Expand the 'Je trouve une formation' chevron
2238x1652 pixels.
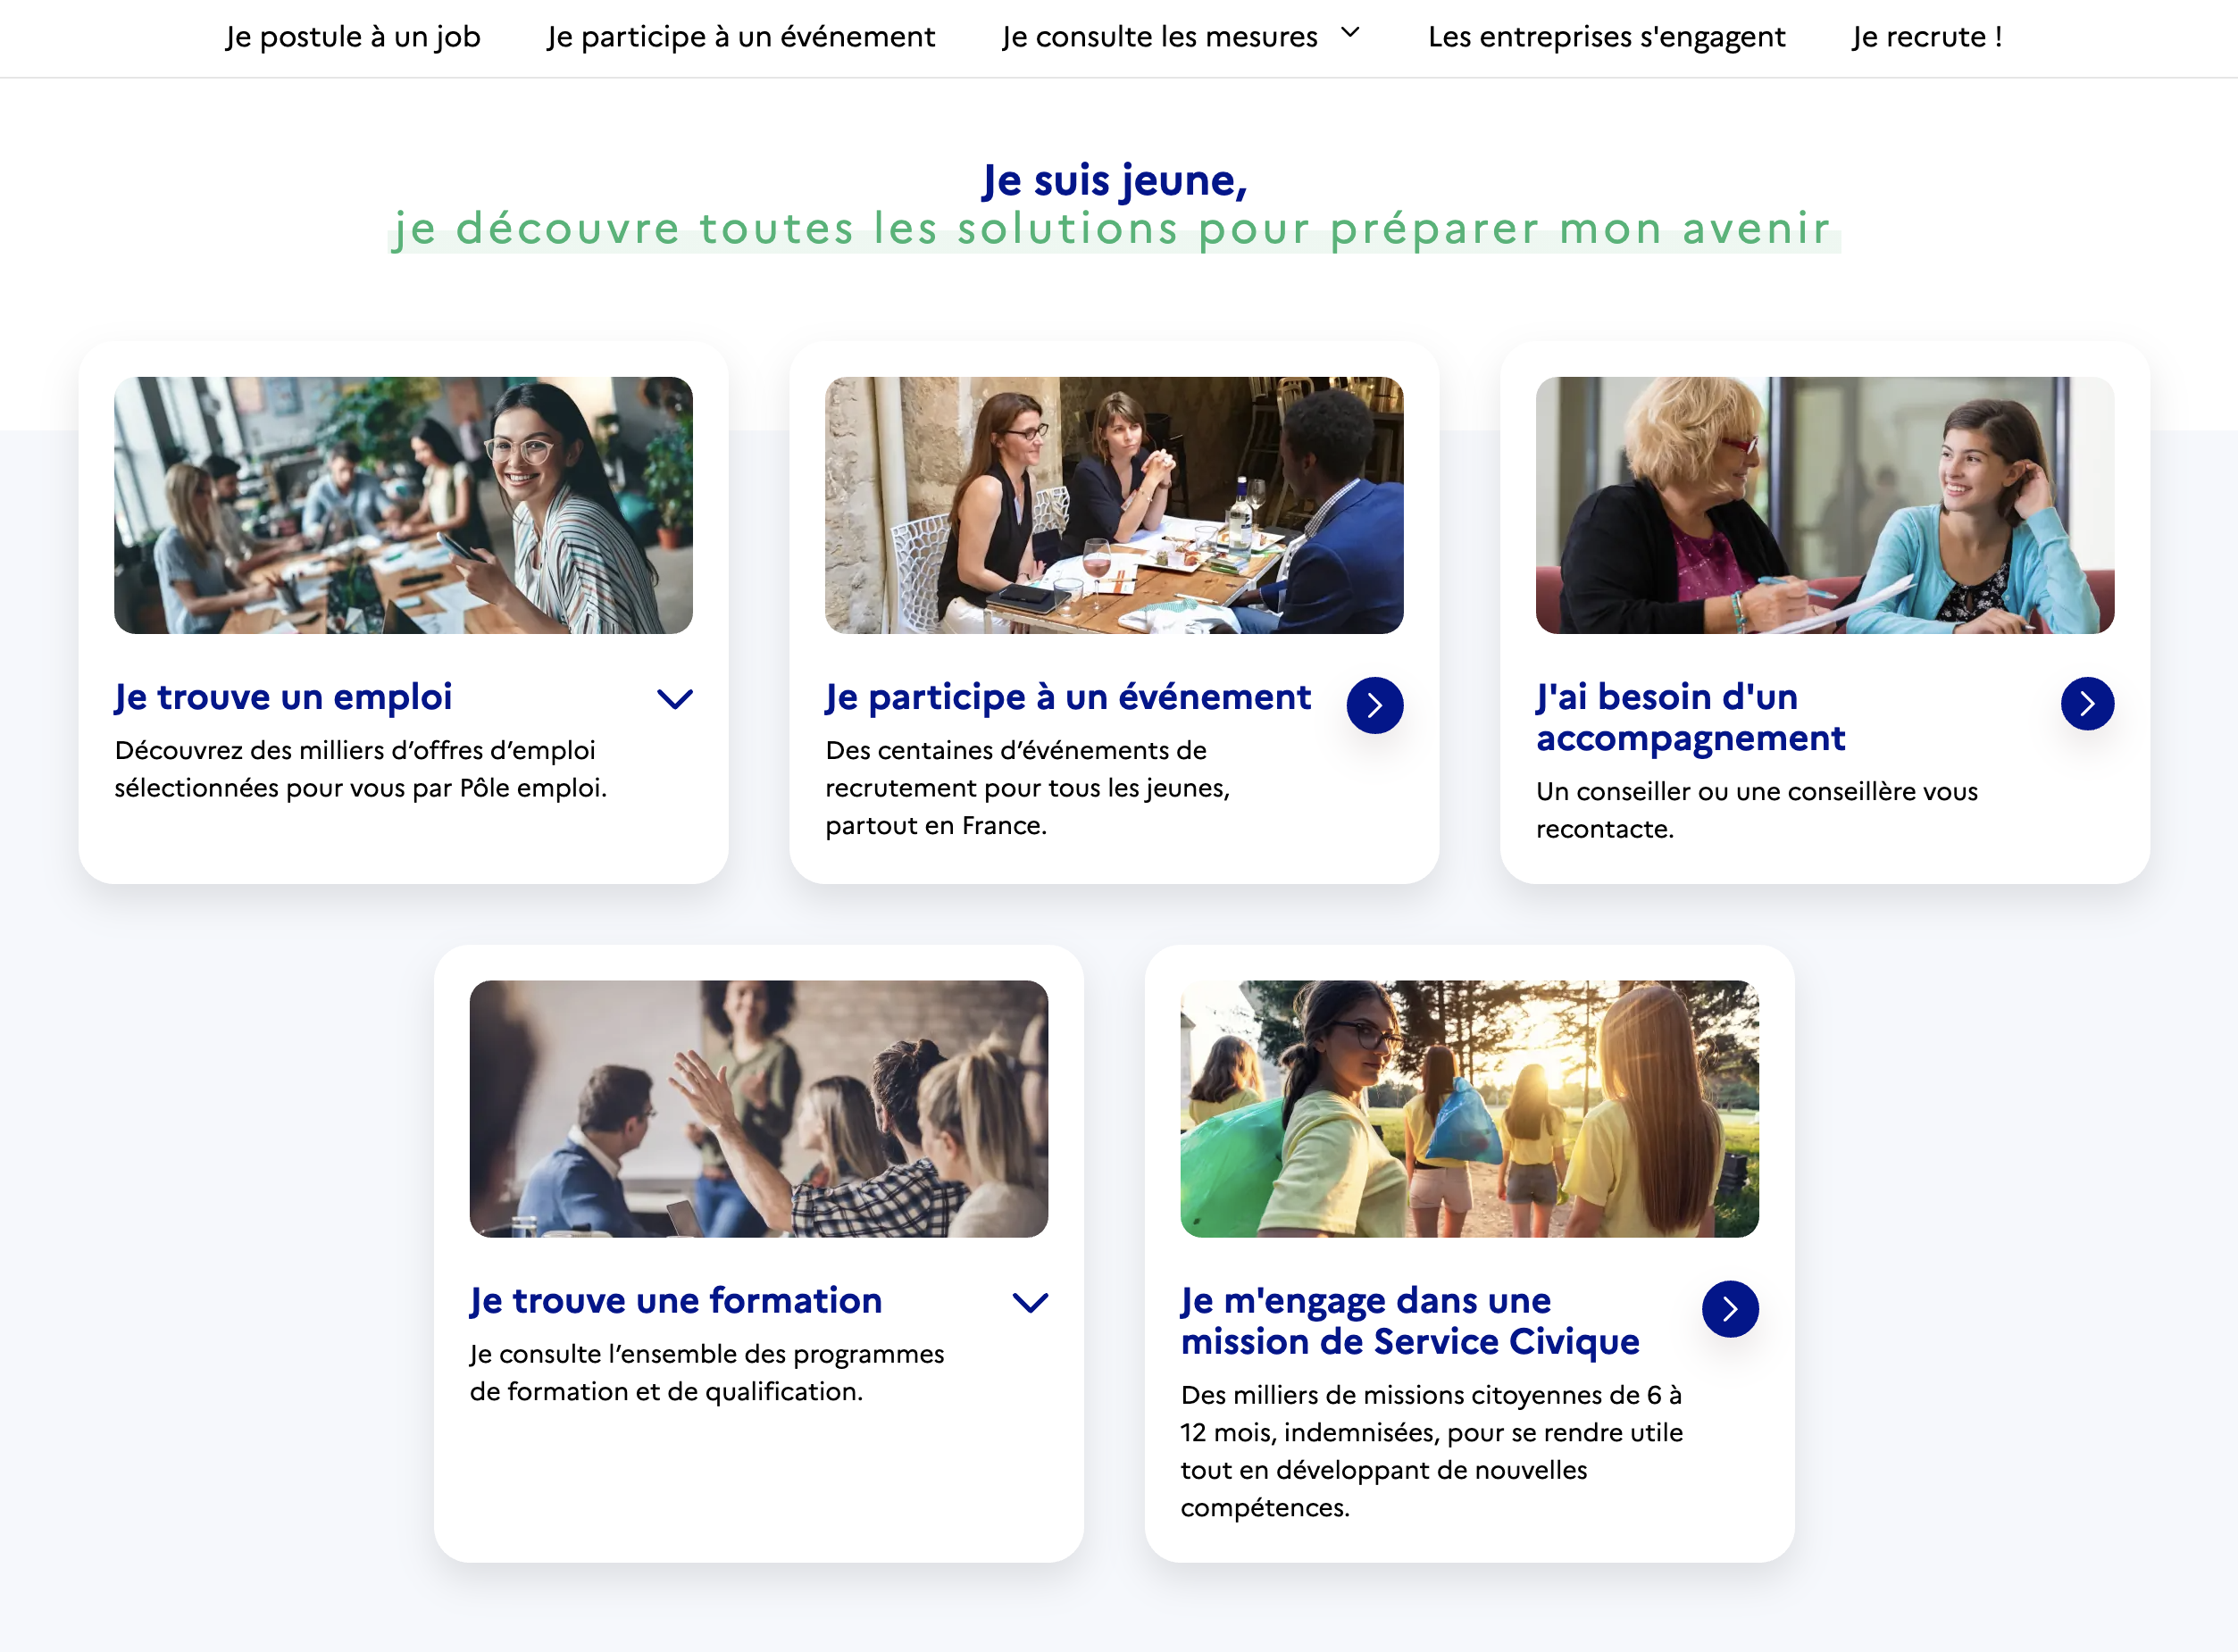[x=1030, y=1302]
